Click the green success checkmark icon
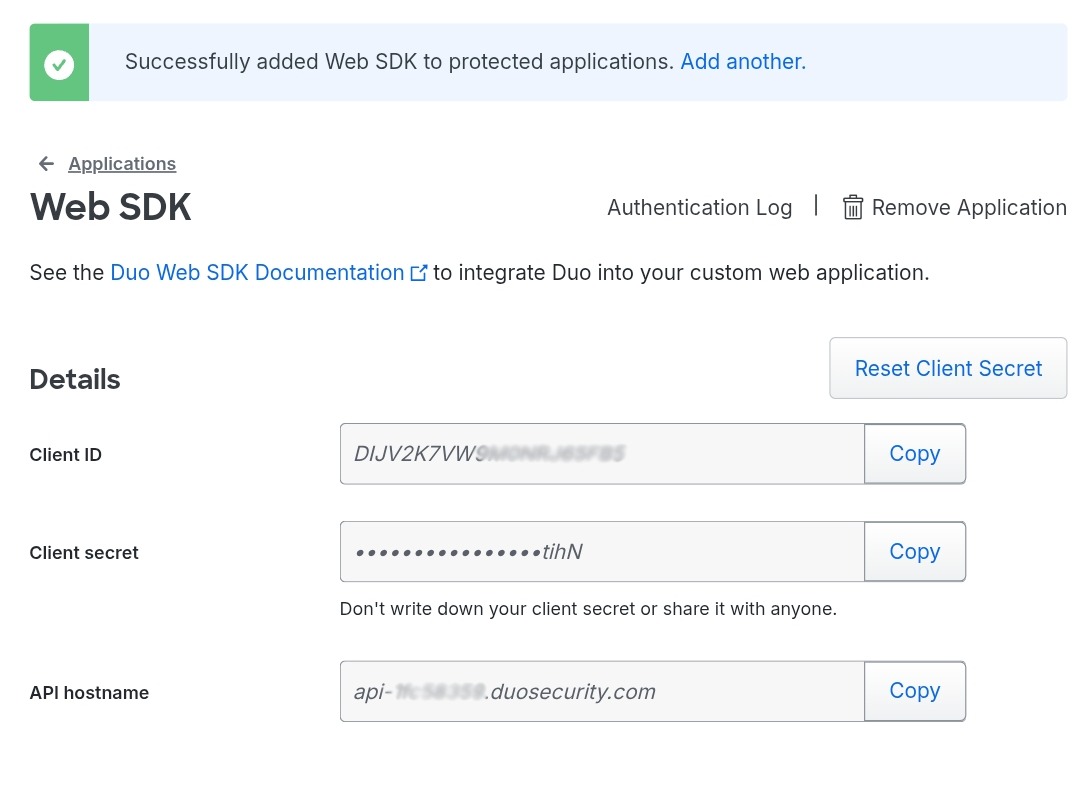Viewport: 1080px width, 804px height. tap(59, 64)
